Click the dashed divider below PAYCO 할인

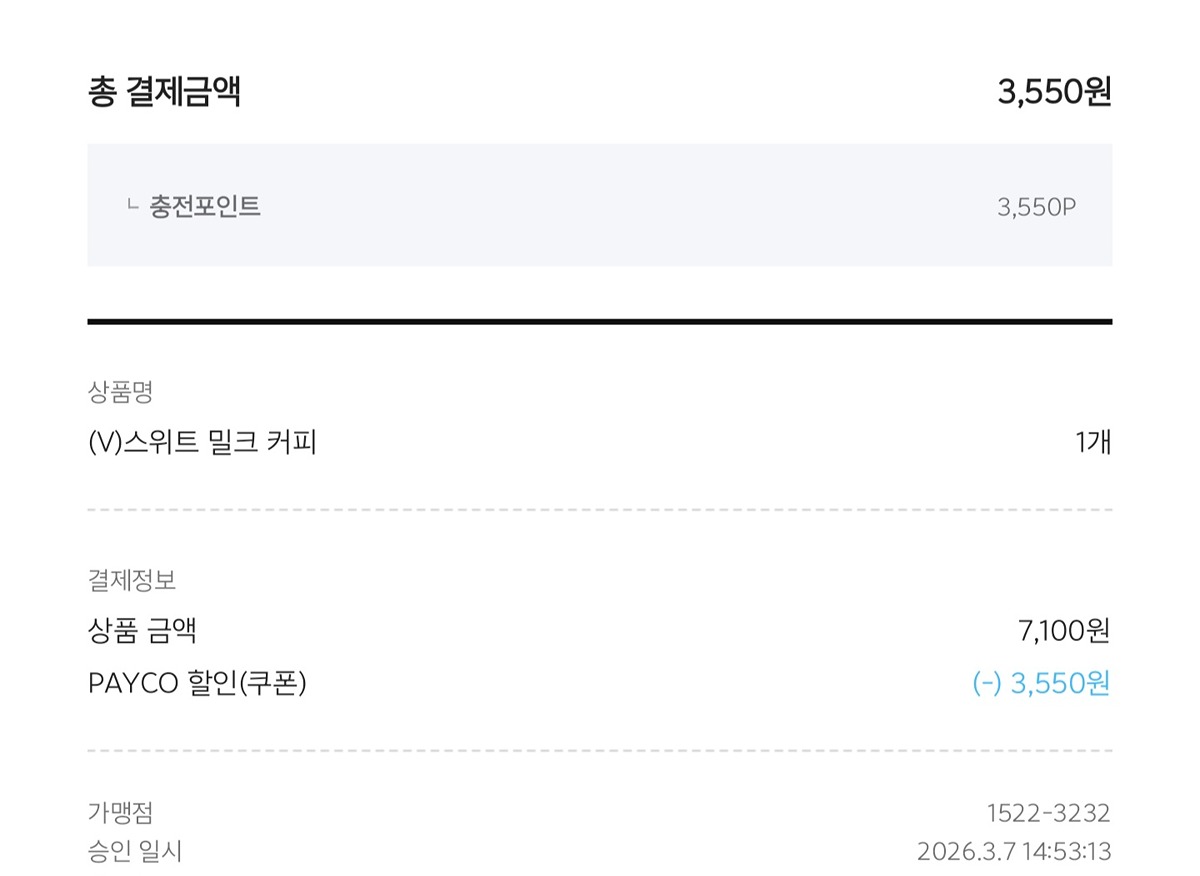pos(600,750)
